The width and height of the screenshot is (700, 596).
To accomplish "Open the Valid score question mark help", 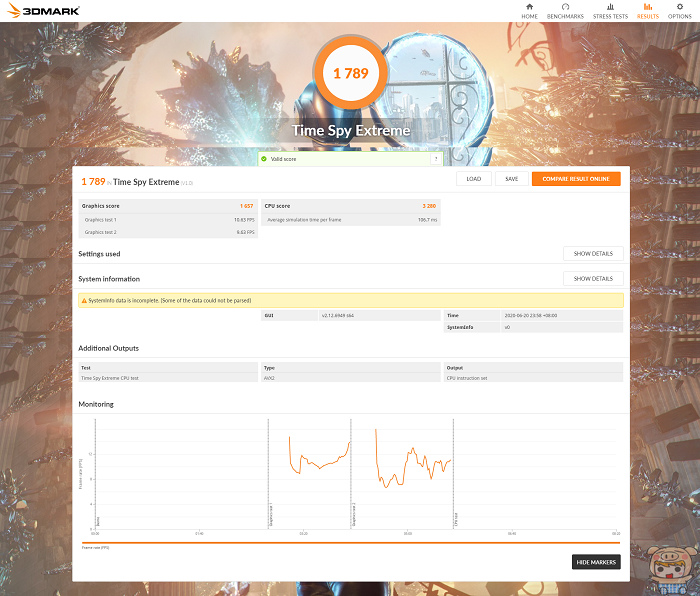I will tap(436, 159).
